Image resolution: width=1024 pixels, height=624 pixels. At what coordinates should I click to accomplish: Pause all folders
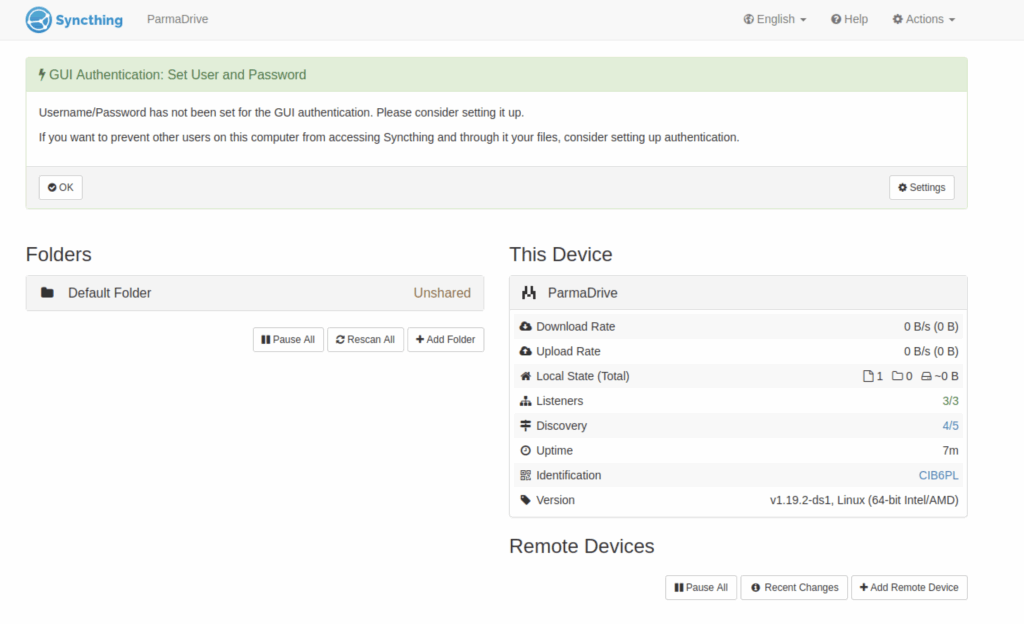[288, 339]
